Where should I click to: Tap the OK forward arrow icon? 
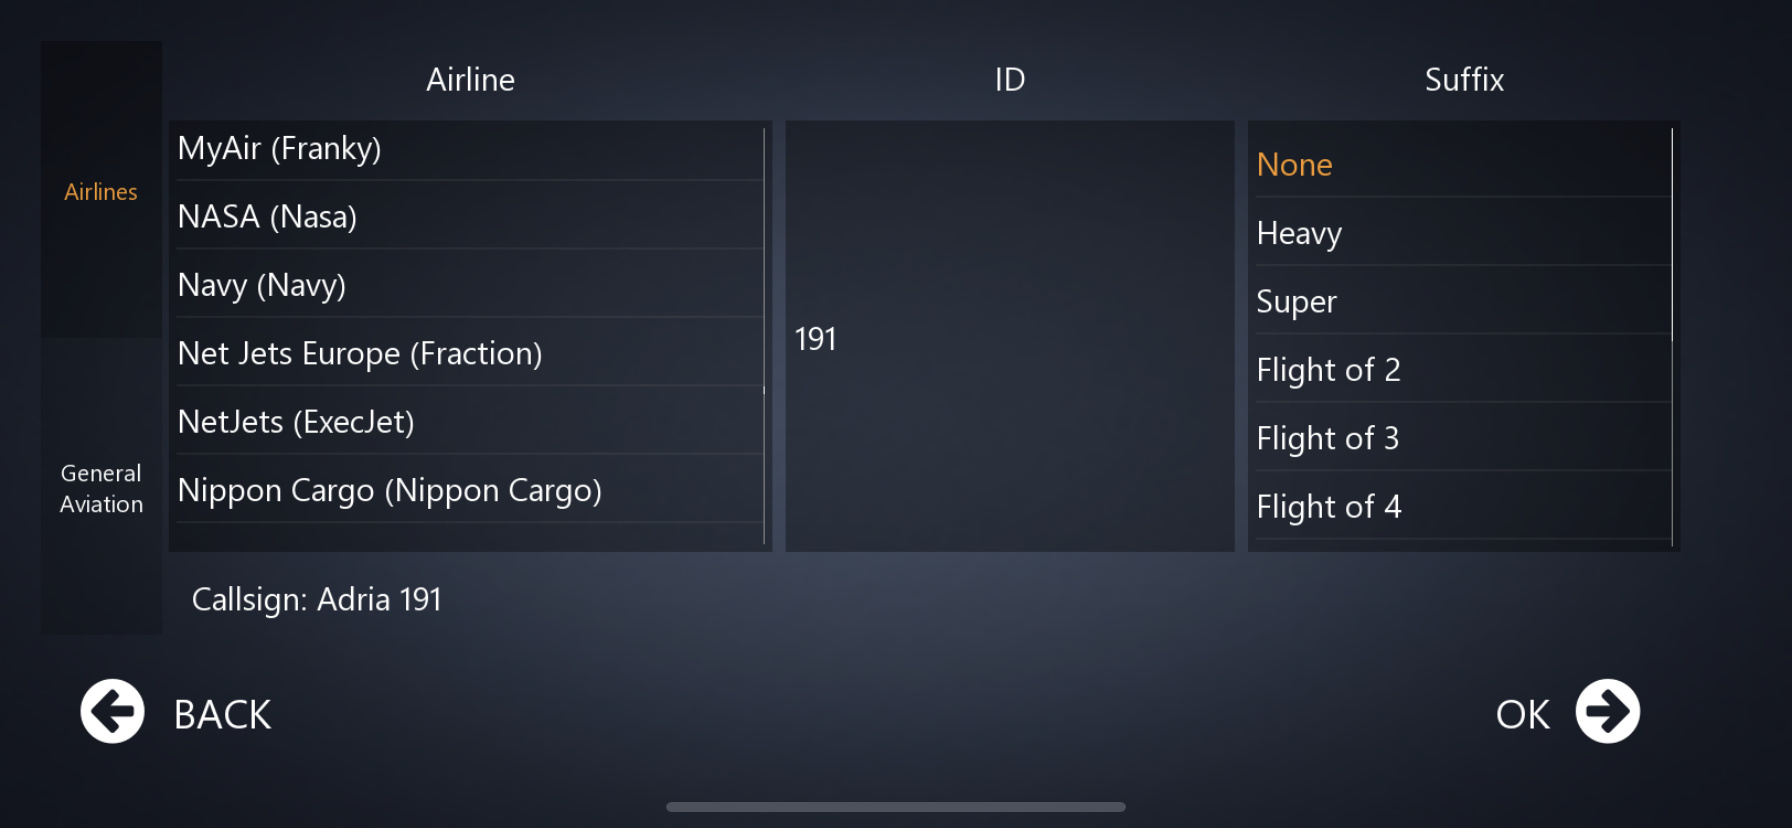click(1607, 712)
